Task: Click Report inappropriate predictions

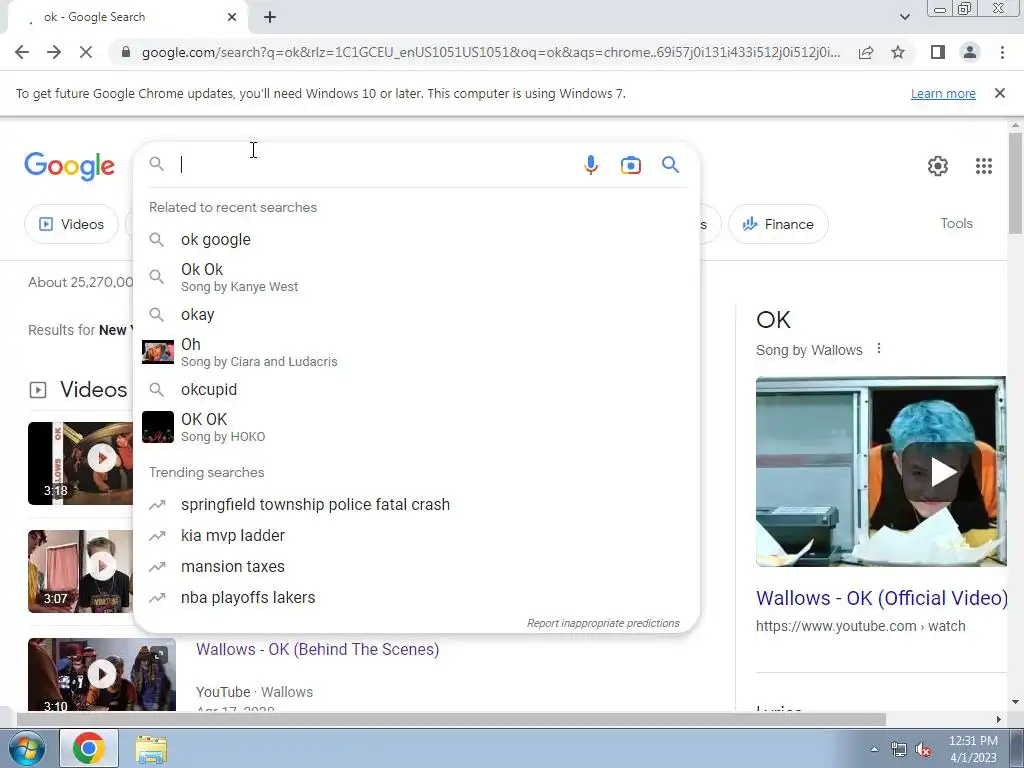Action: tap(603, 623)
